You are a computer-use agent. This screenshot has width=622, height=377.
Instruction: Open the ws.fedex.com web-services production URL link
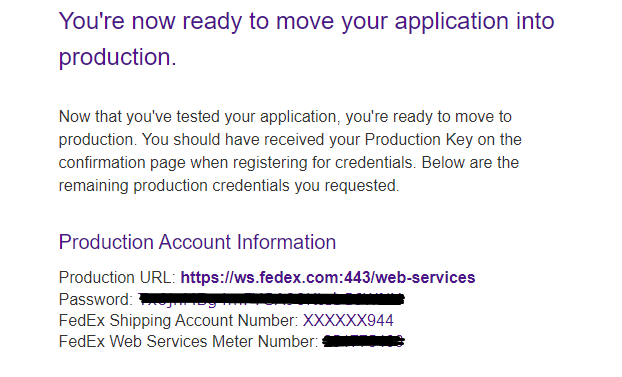pyautogui.click(x=328, y=277)
